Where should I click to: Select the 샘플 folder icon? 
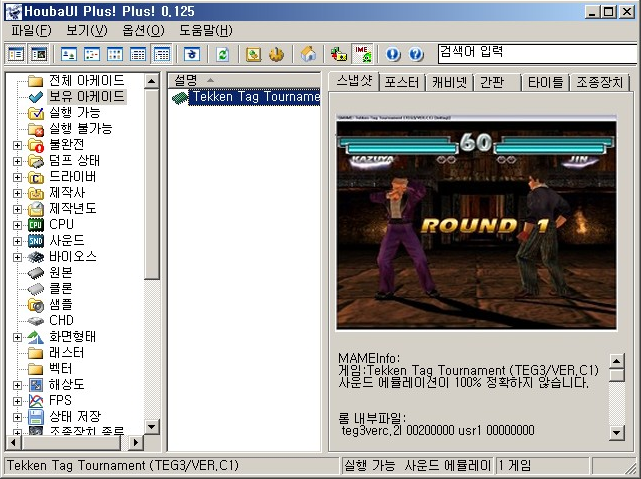pos(36,304)
